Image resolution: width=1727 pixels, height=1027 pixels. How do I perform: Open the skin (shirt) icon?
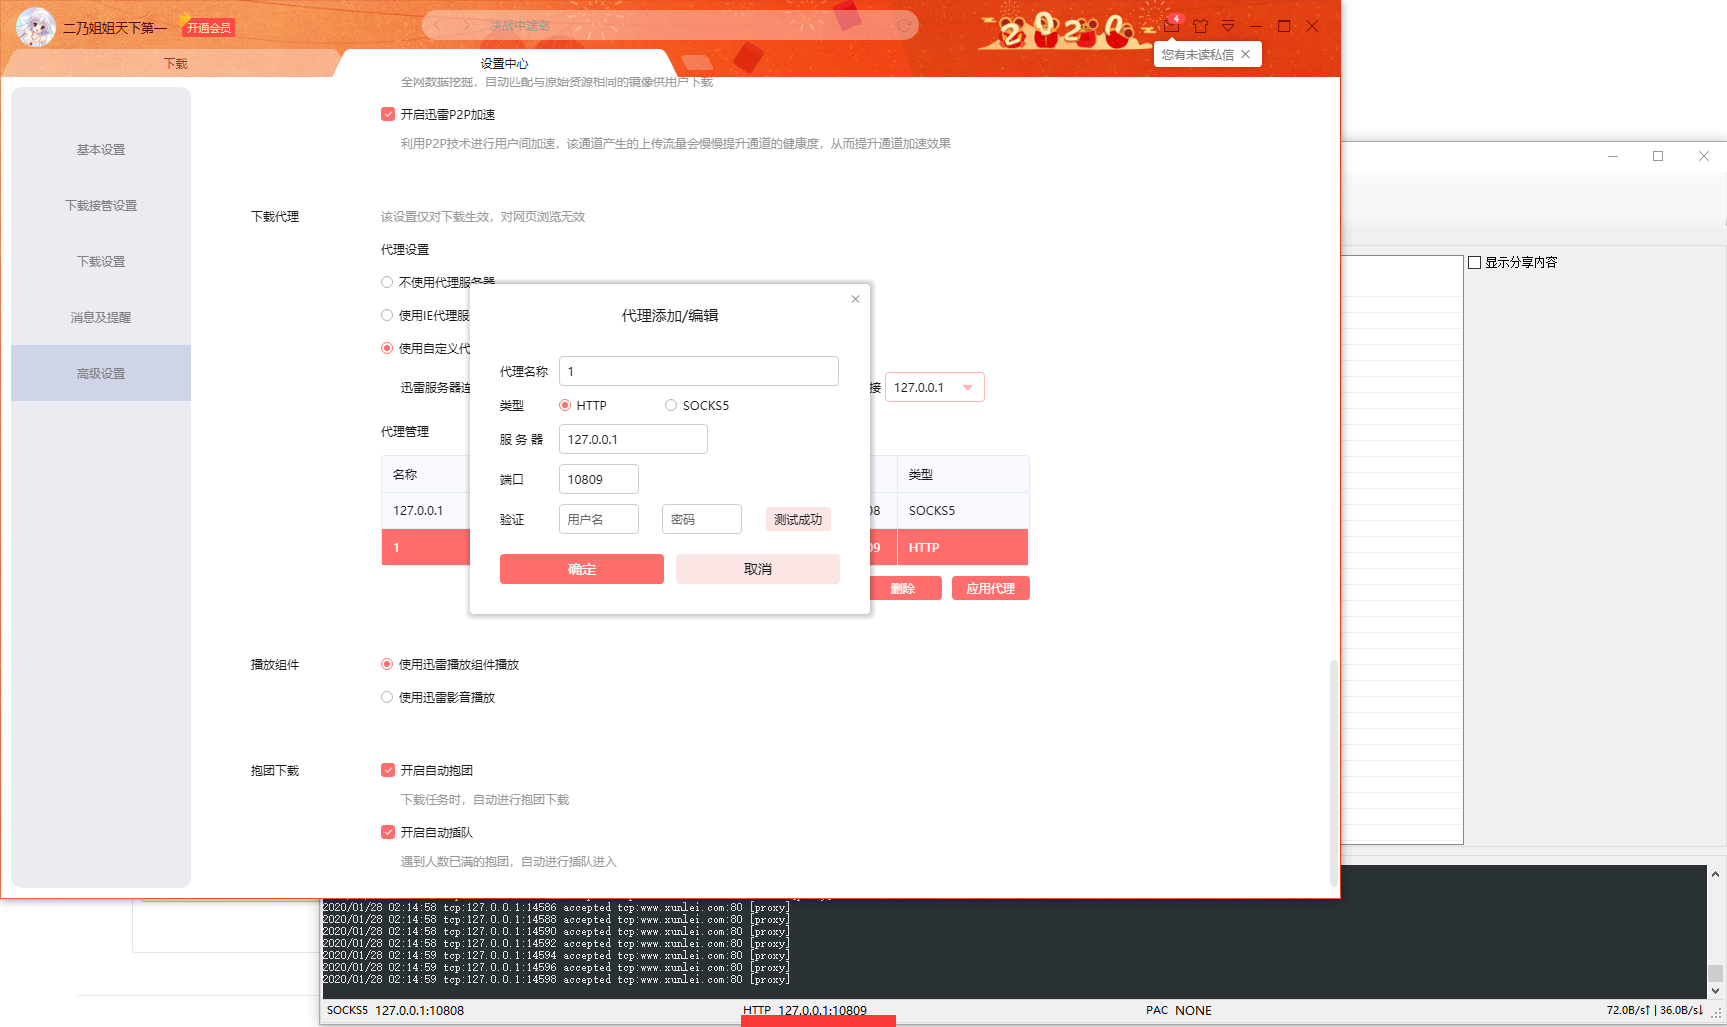pyautogui.click(x=1201, y=26)
